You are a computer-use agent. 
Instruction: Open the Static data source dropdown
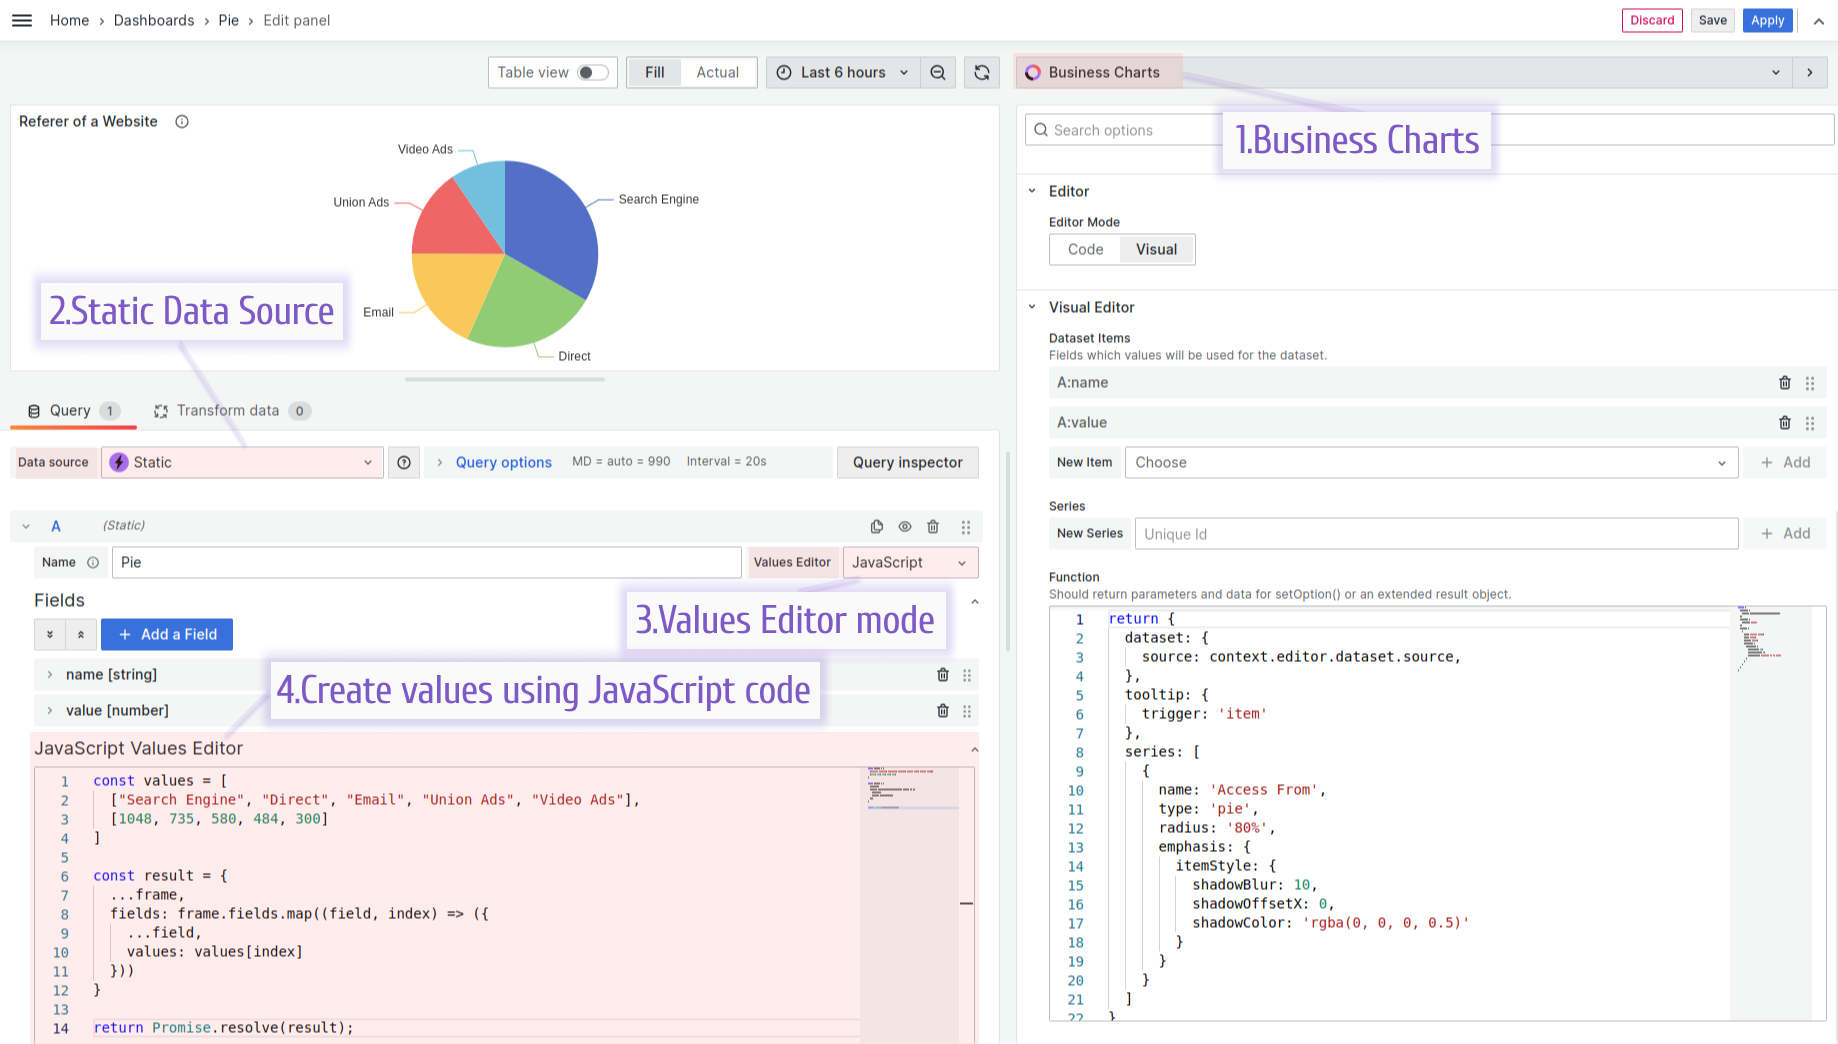[x=242, y=462]
